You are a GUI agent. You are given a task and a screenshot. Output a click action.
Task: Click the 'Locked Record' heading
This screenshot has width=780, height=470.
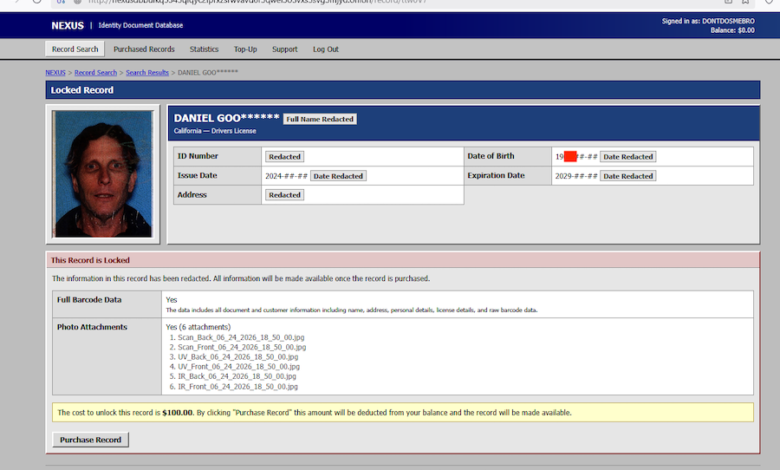pos(82,90)
